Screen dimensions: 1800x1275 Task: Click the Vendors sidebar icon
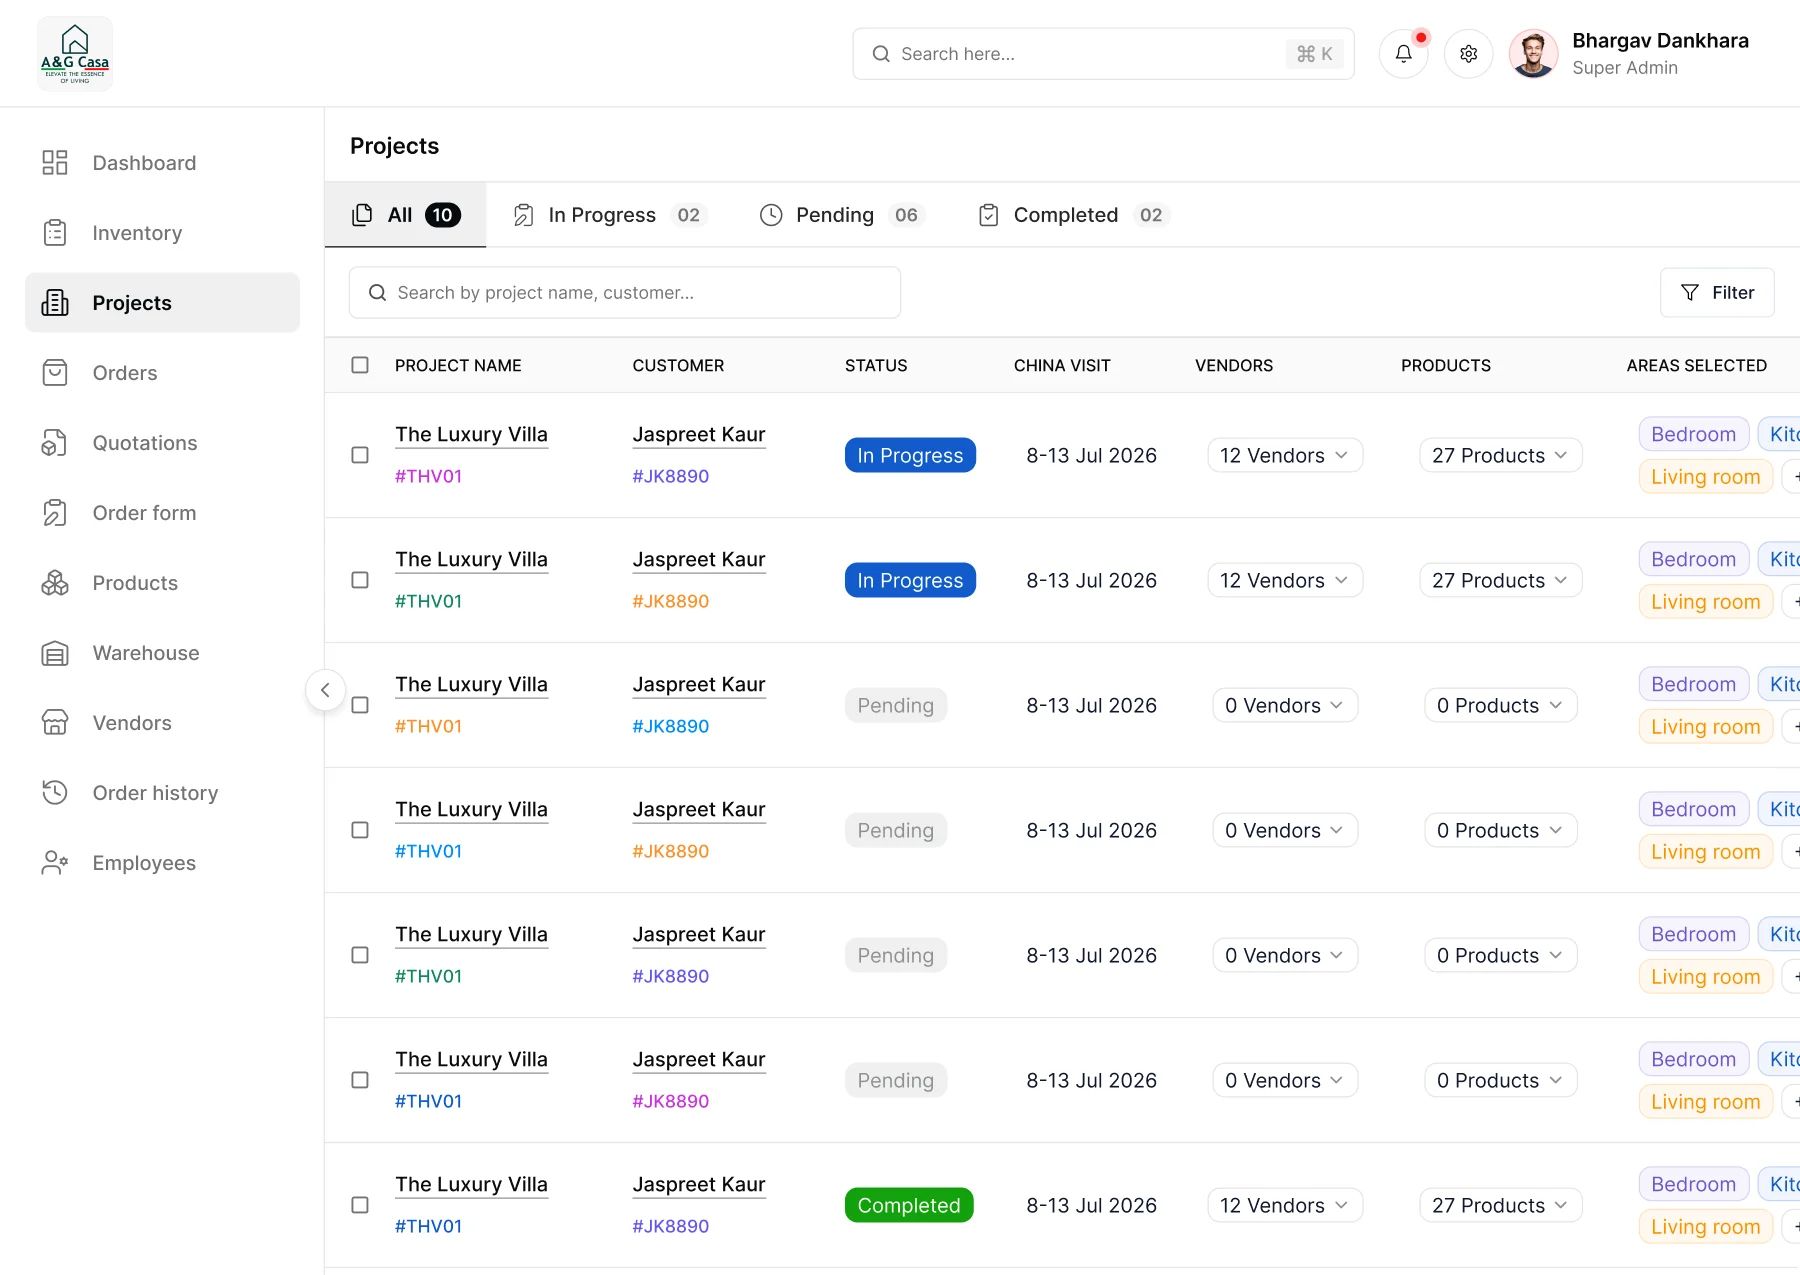[x=55, y=723]
